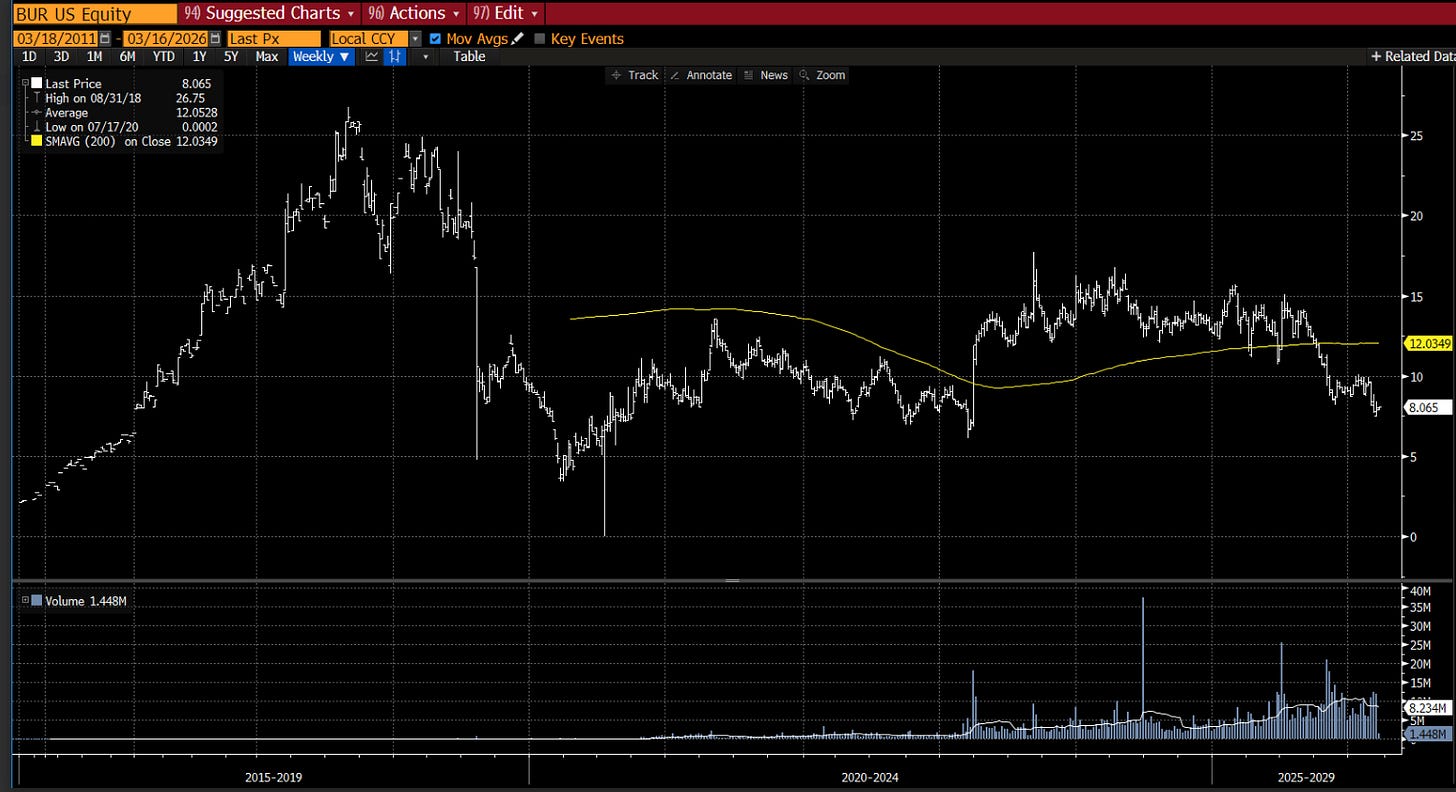Click the 8.234M volume average axis label

[x=1429, y=708]
